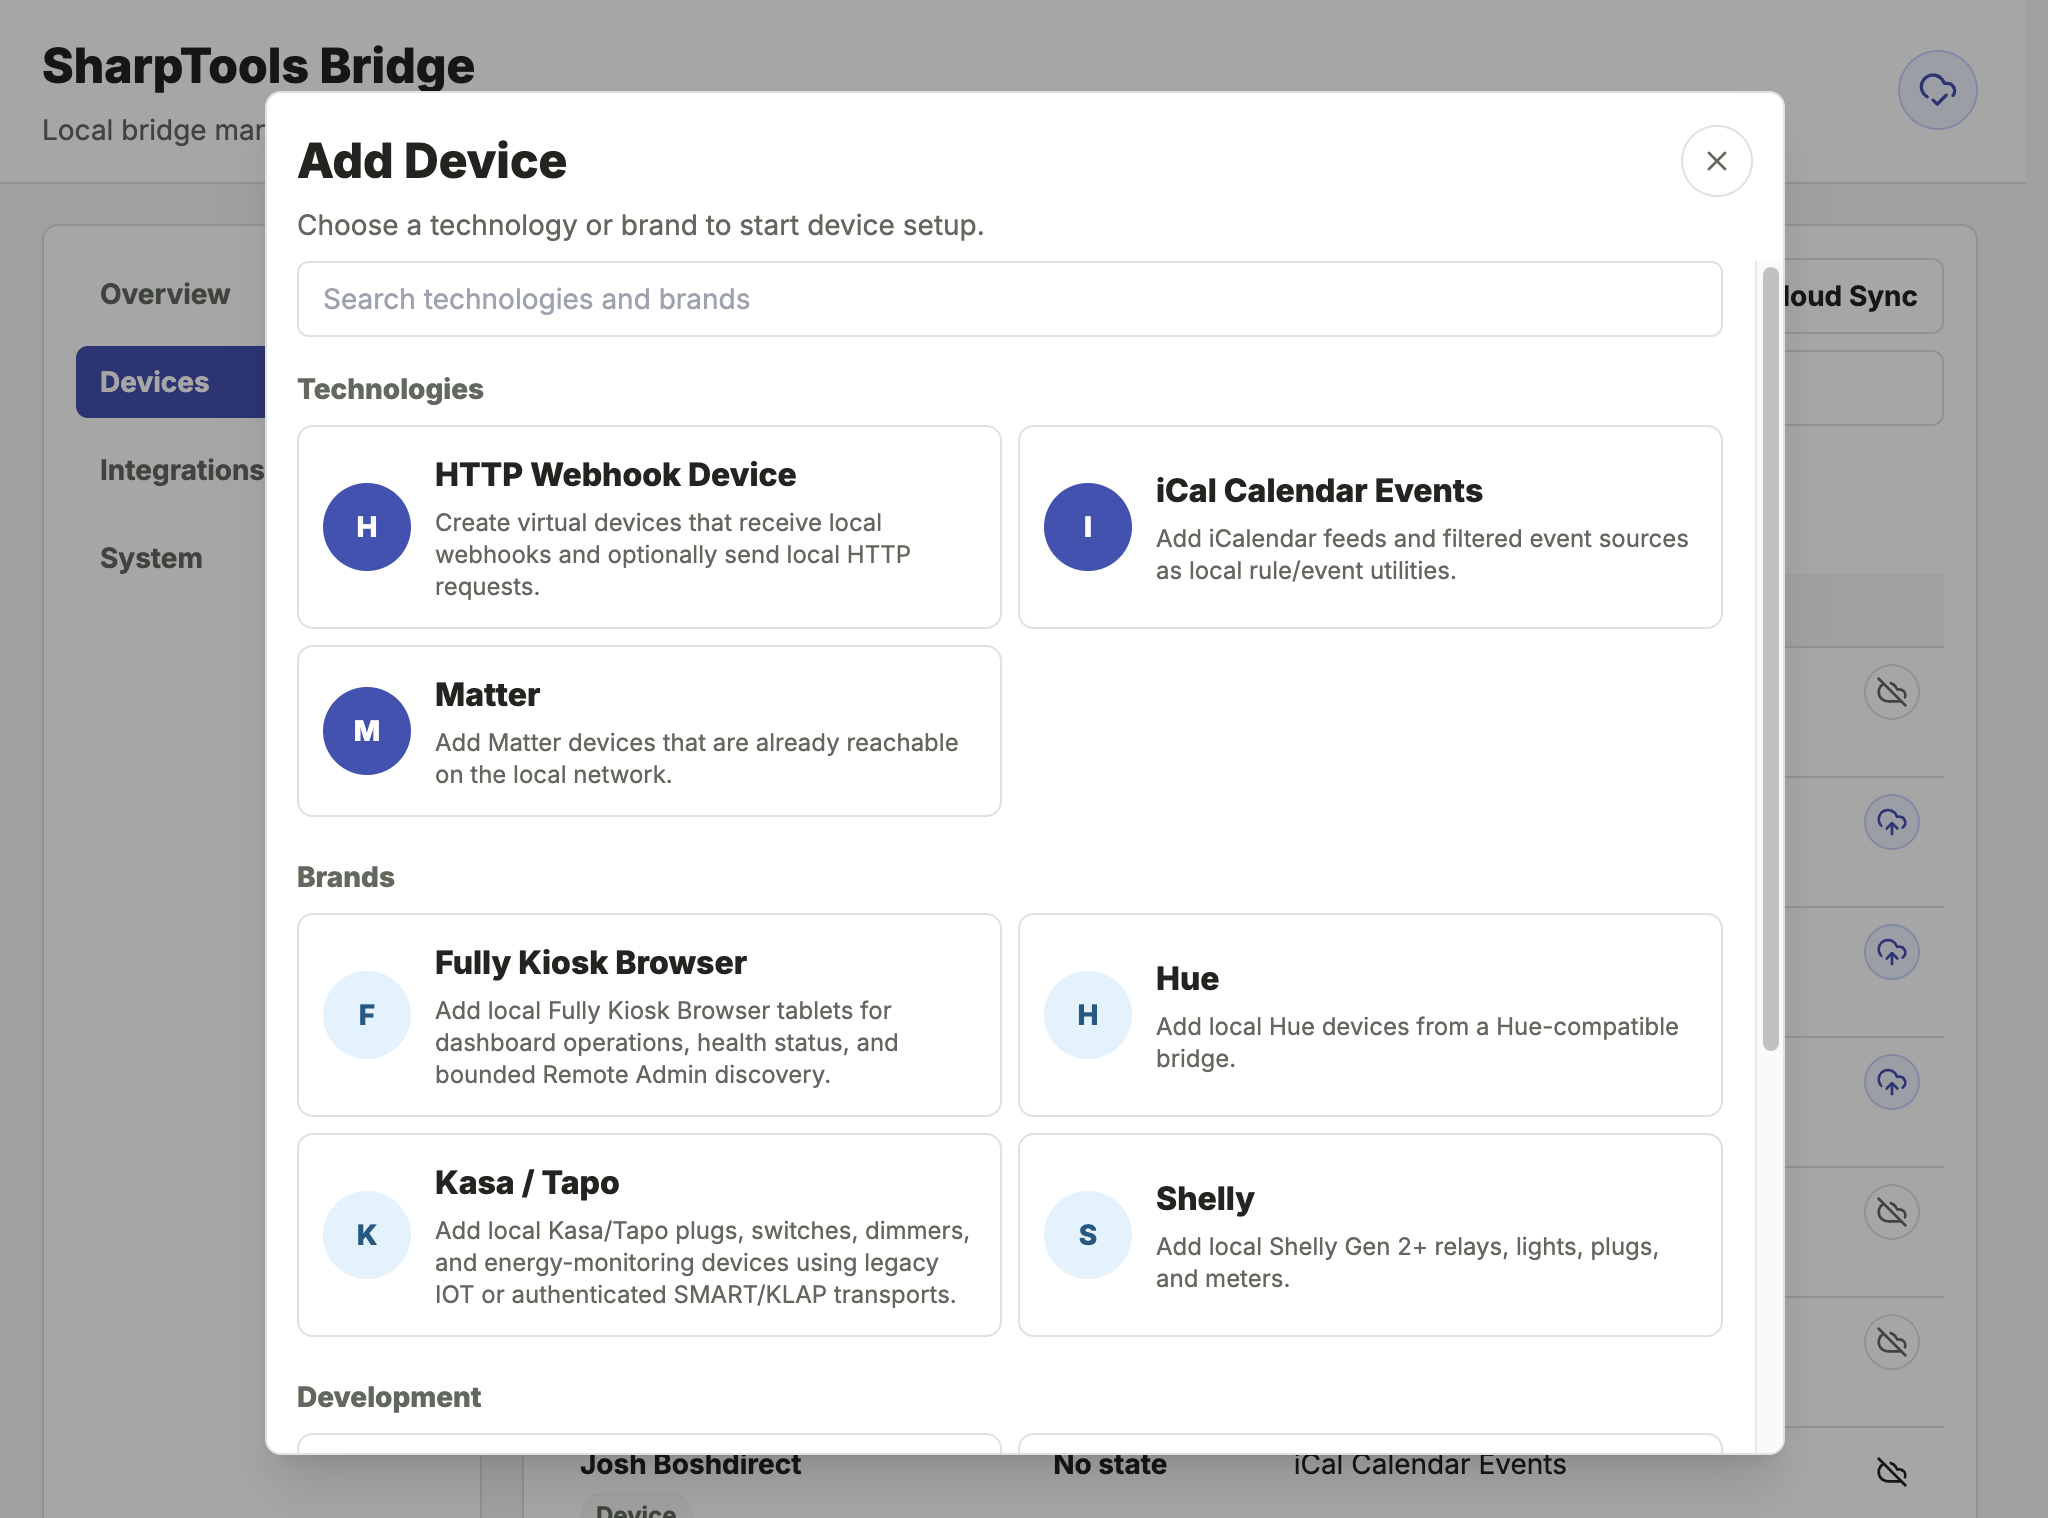
Task: Click 'Choose a technology or brand' subtitle text
Action: [641, 225]
